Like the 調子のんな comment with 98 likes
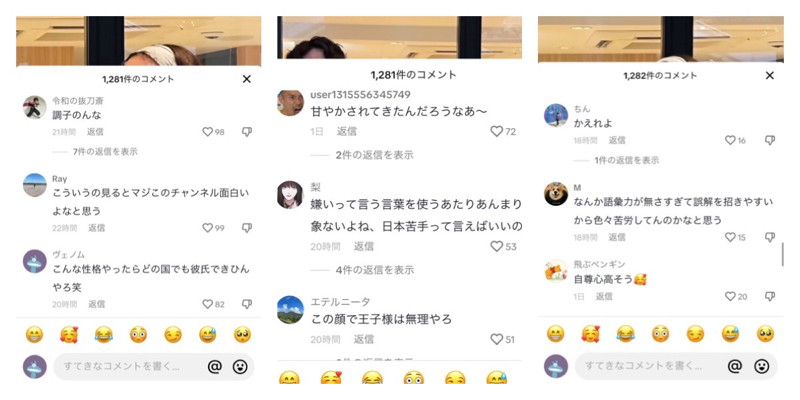 208,132
